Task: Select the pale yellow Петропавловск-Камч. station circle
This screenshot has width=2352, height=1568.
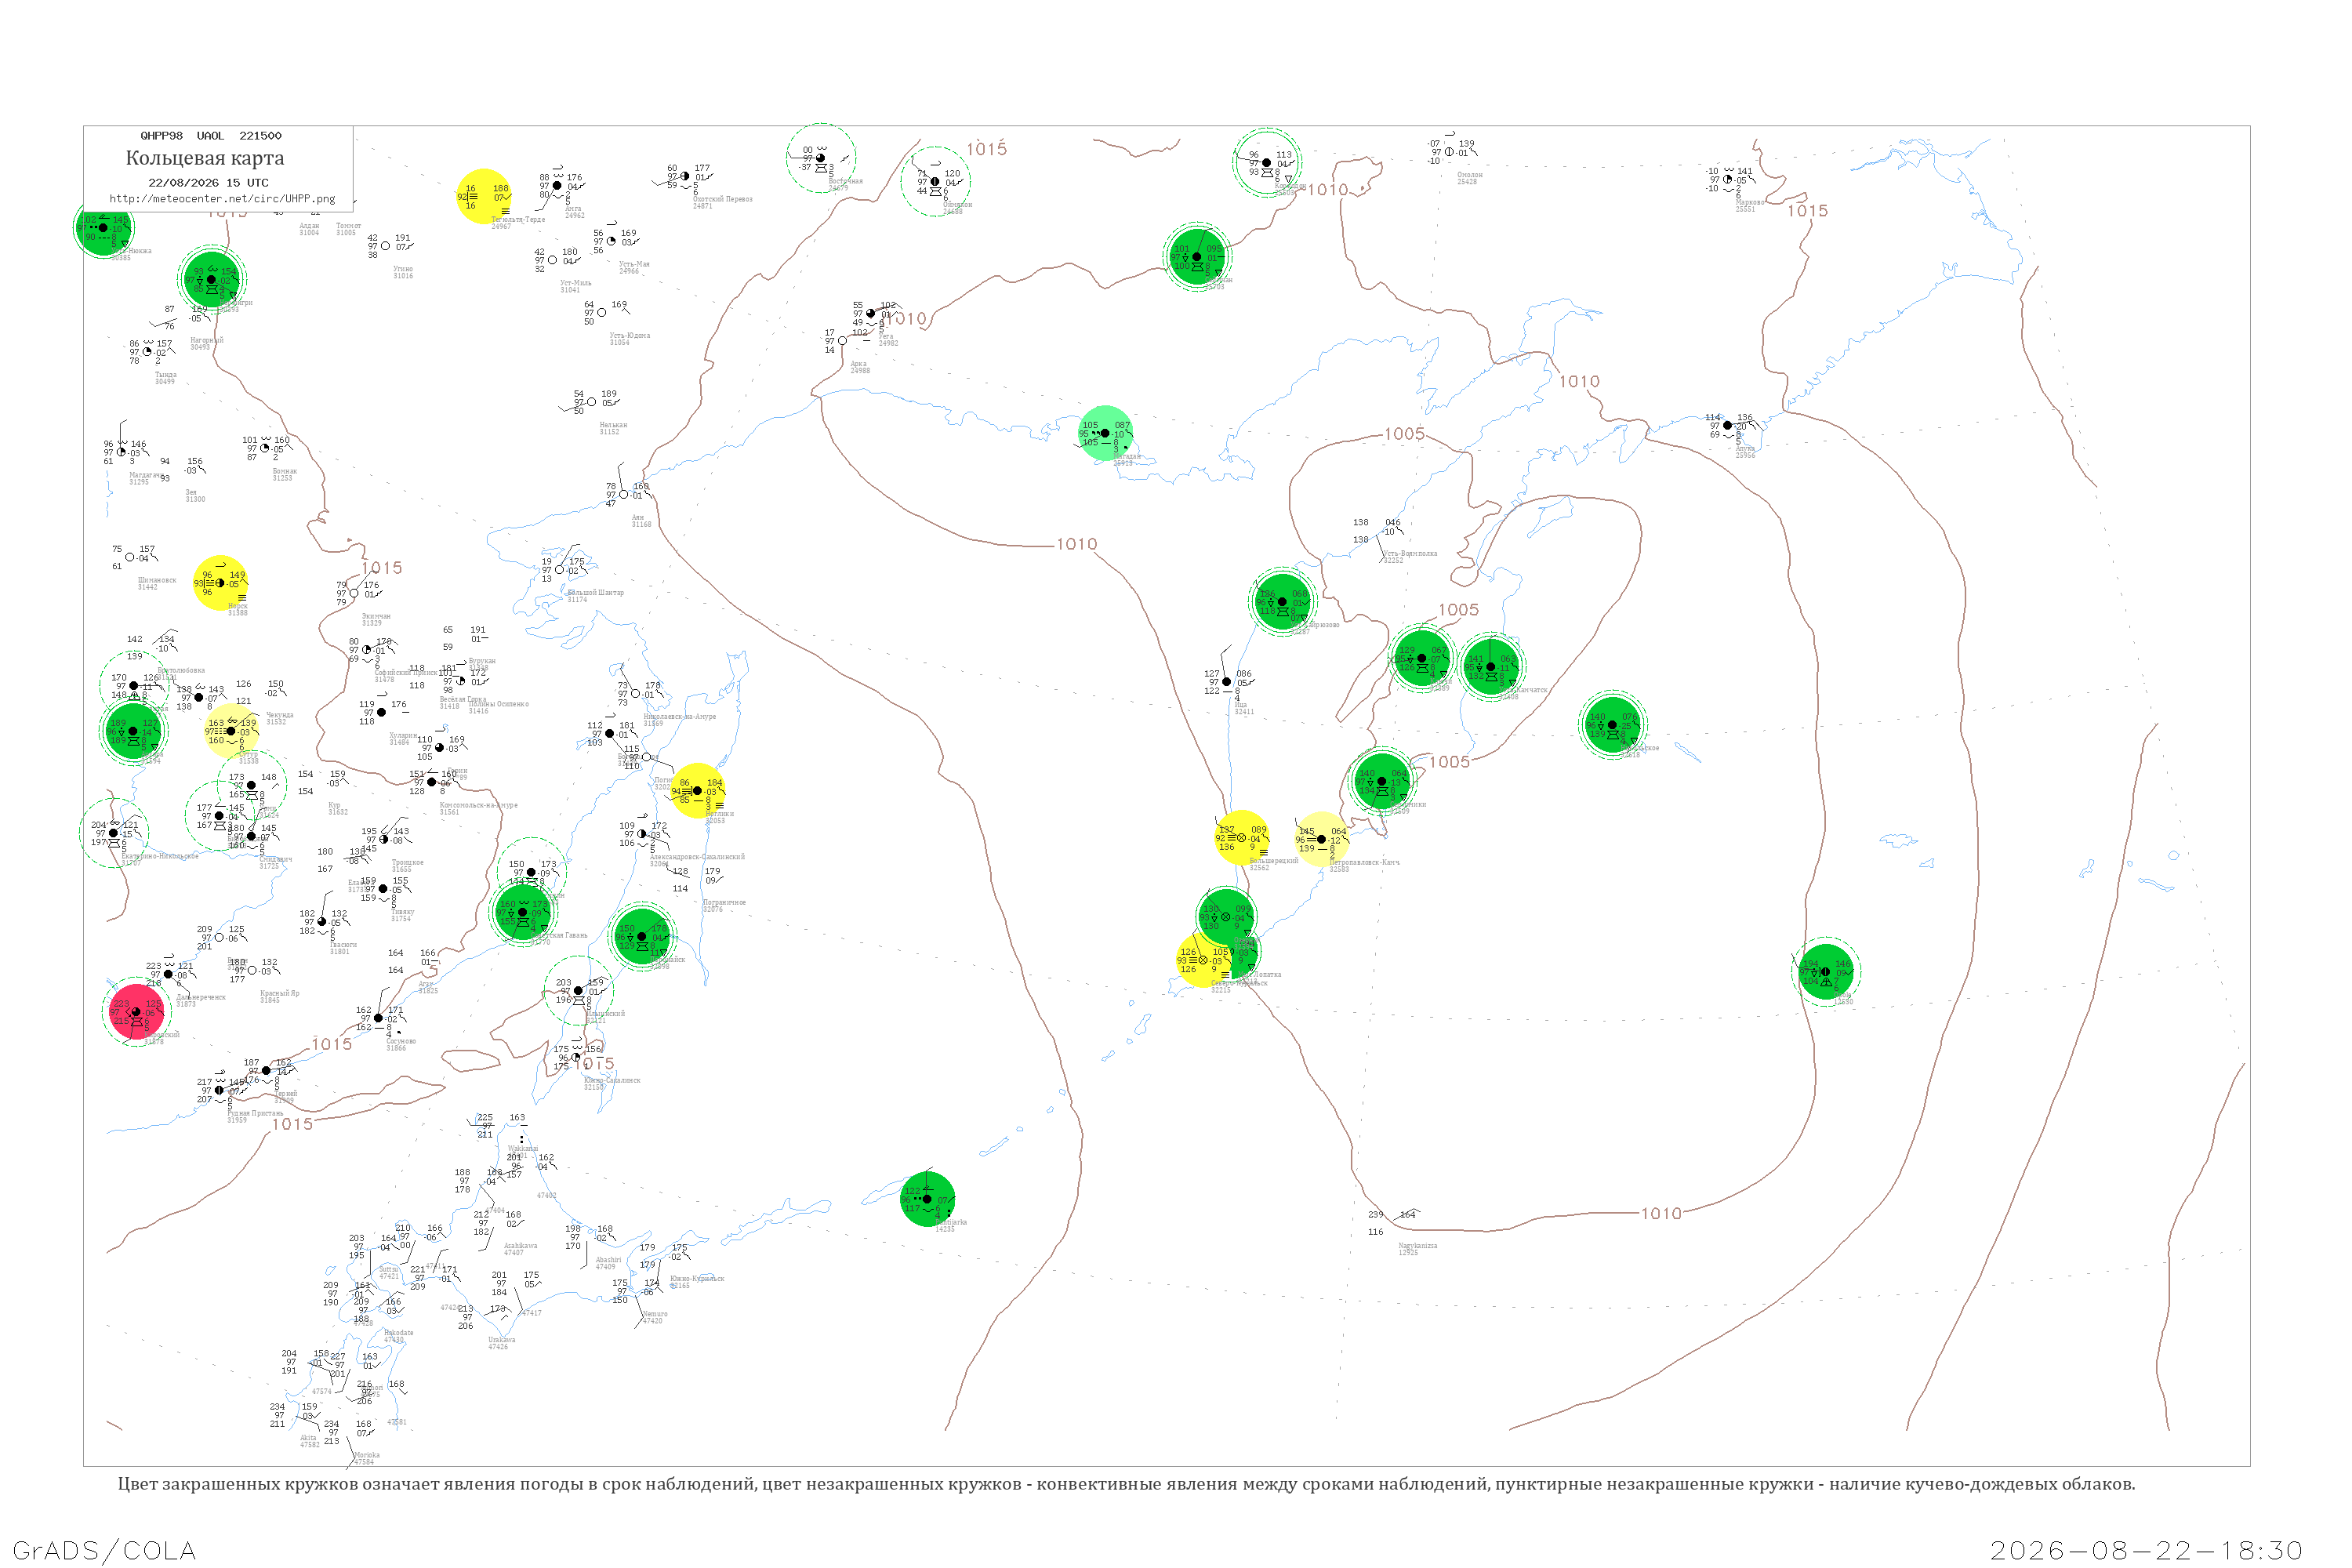Action: pyautogui.click(x=1322, y=839)
